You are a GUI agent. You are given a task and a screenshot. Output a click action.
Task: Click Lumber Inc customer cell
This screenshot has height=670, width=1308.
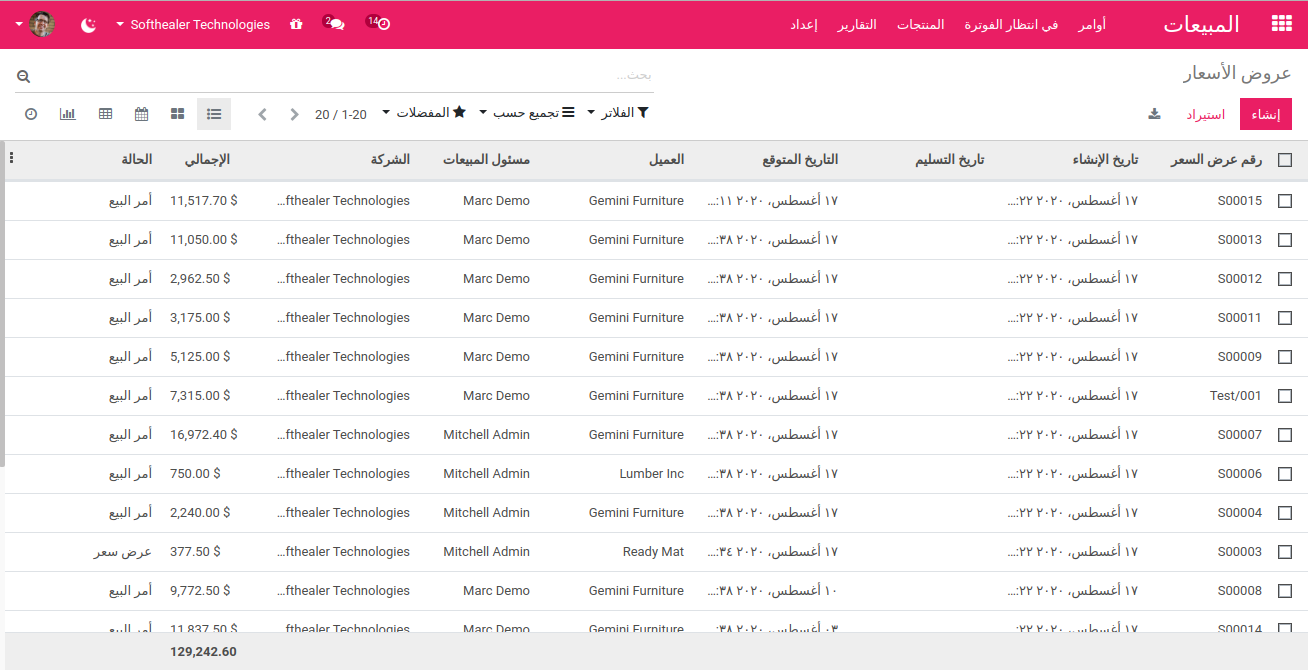pyautogui.click(x=652, y=474)
